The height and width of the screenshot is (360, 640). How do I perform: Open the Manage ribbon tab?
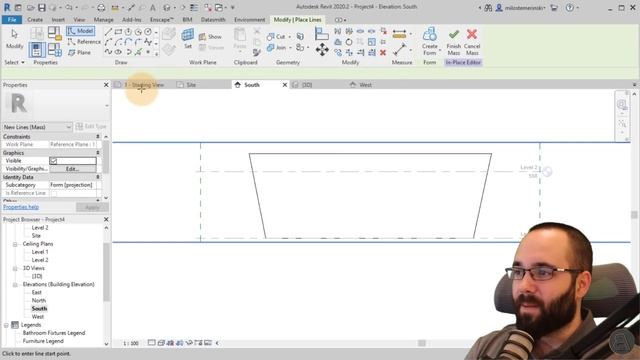click(x=104, y=20)
